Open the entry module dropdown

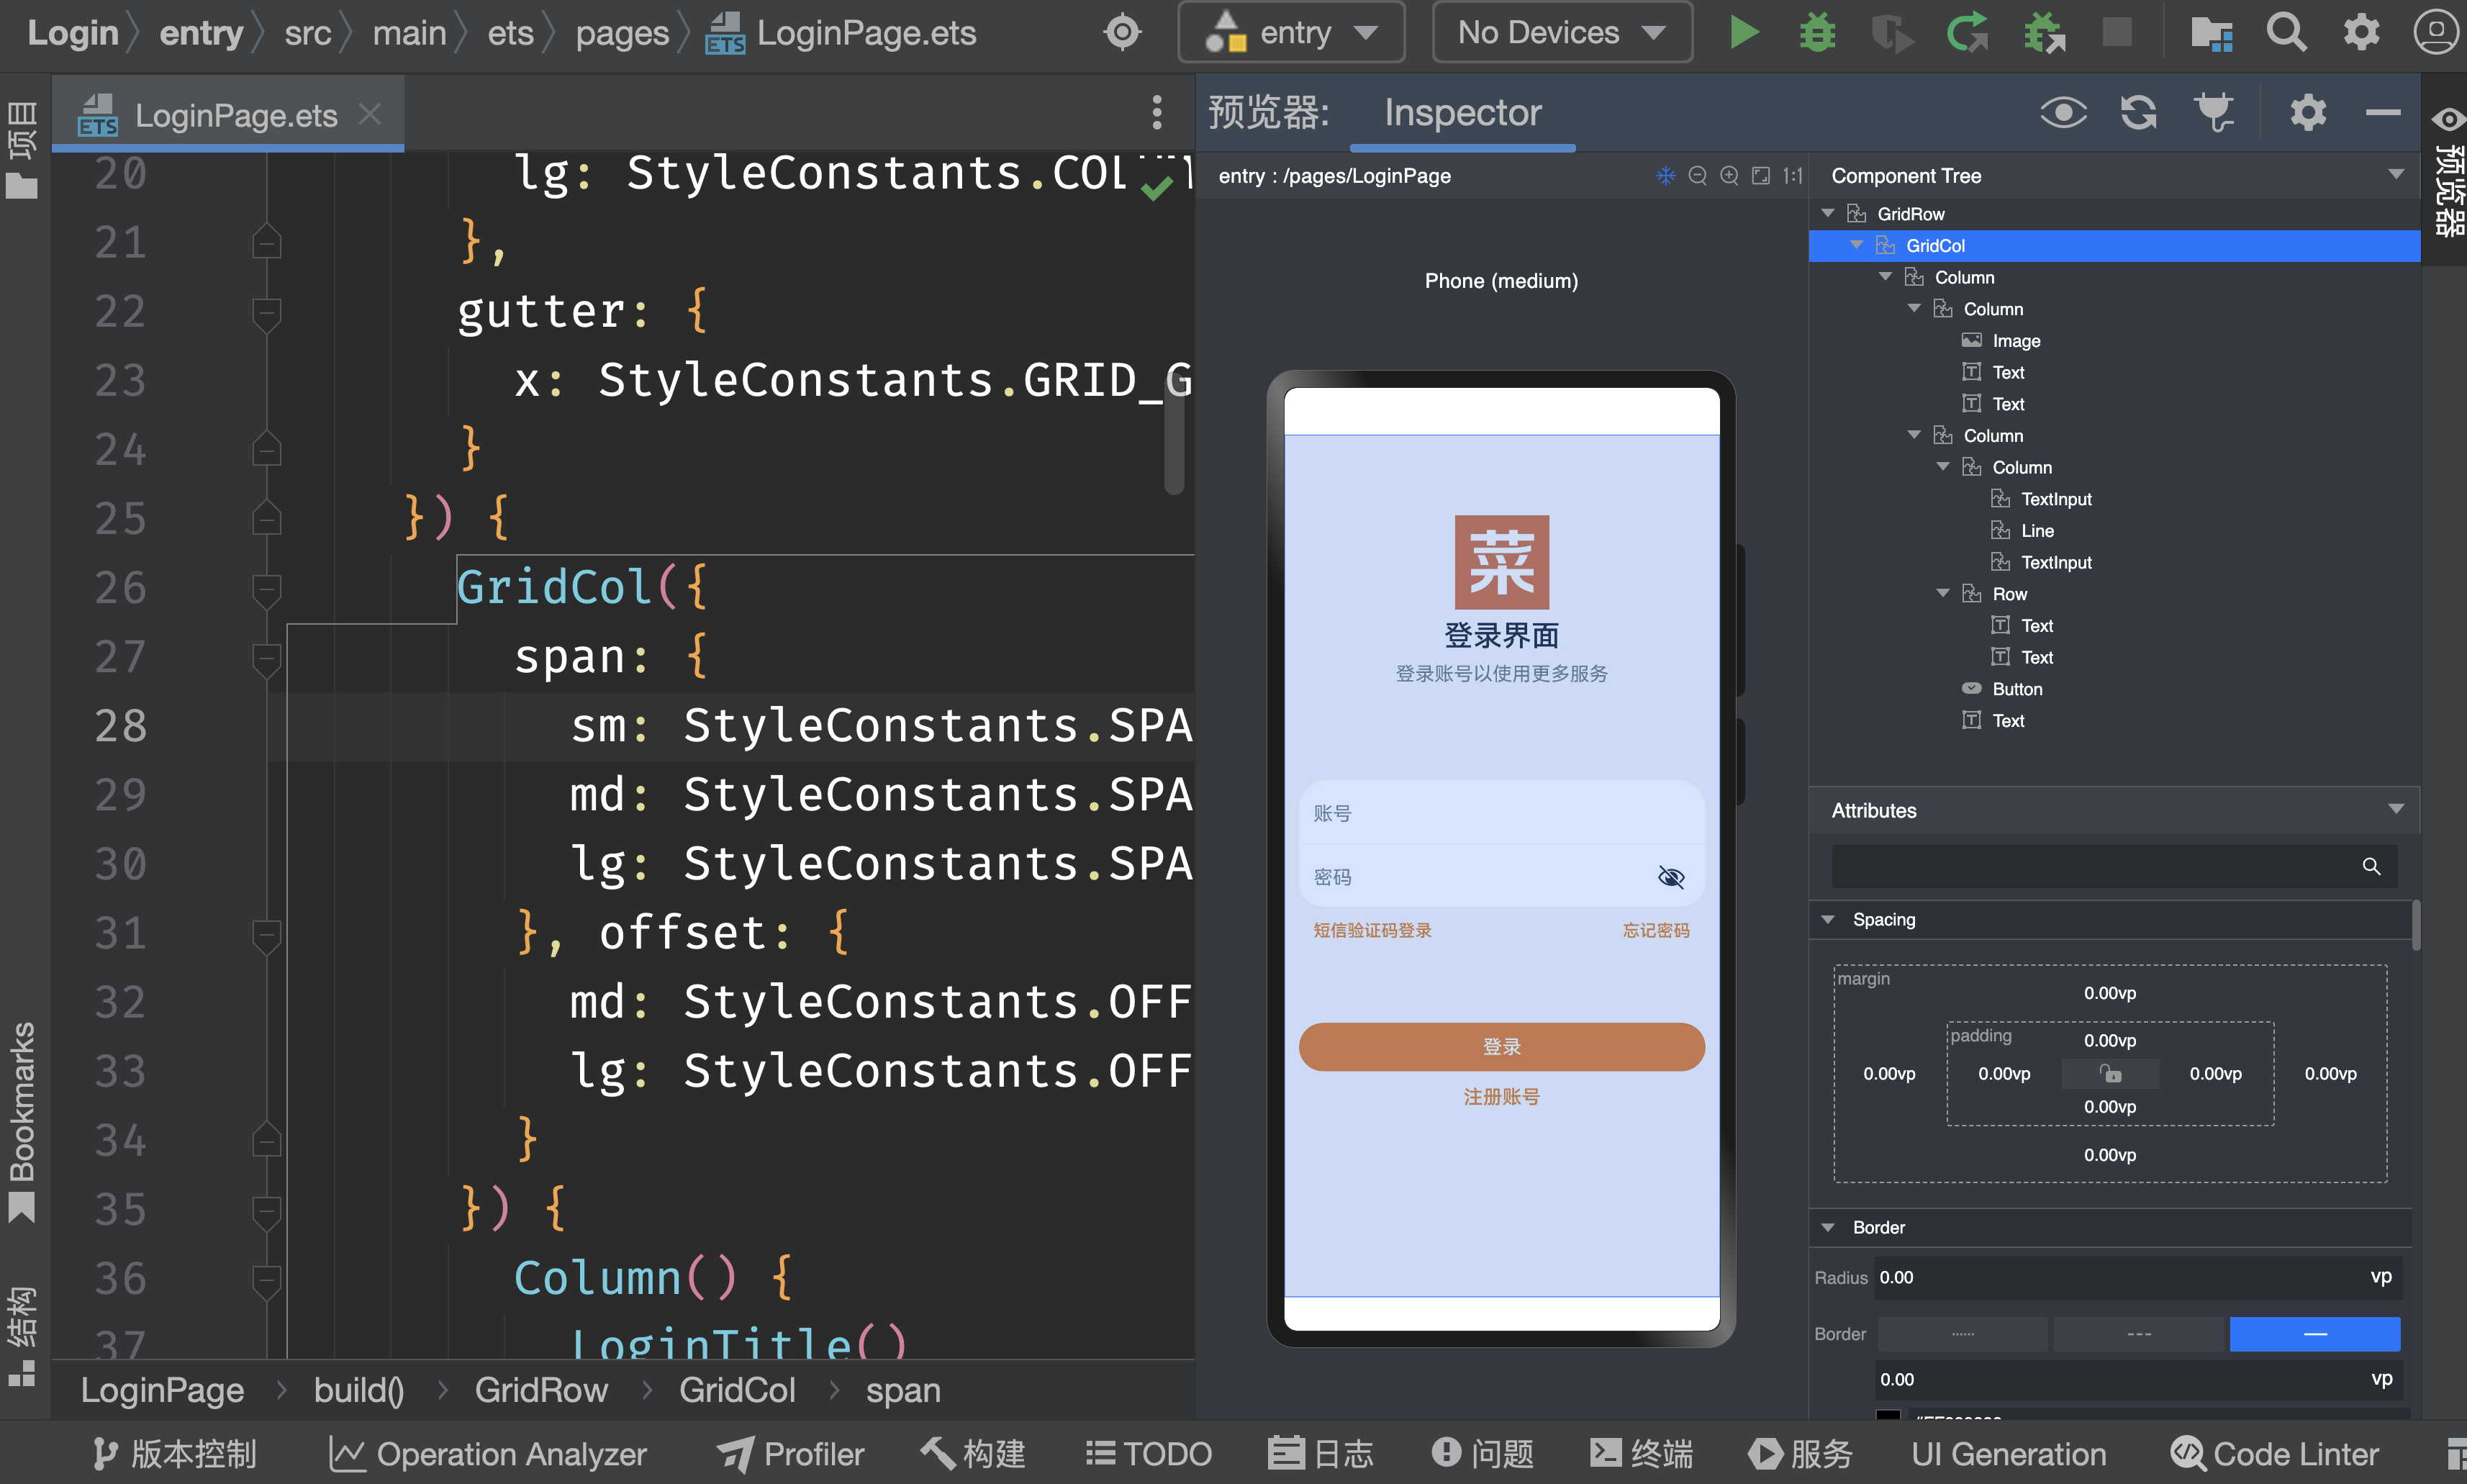(1291, 32)
